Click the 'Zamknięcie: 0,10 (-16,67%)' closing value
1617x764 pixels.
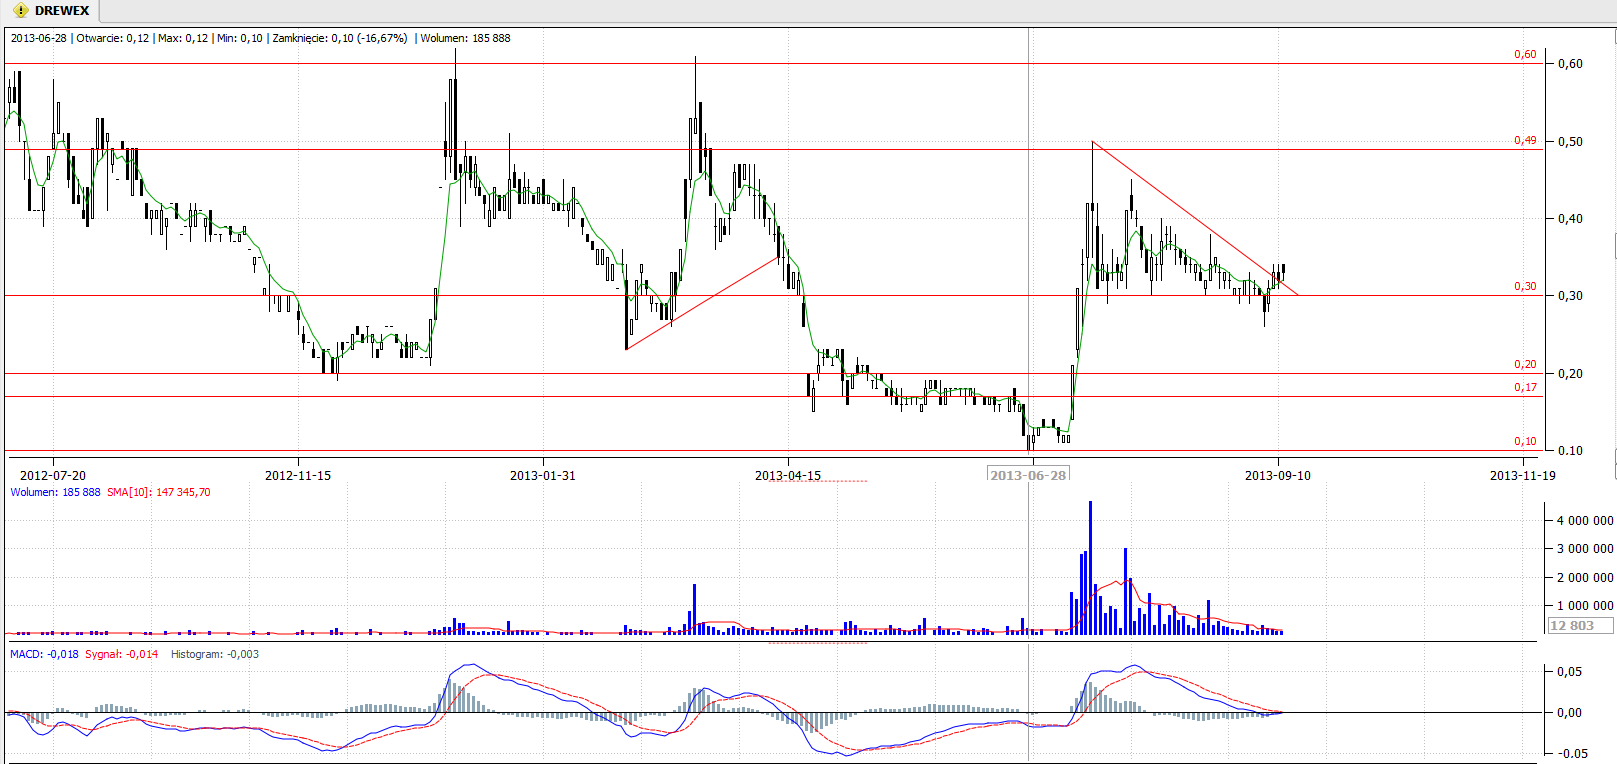coord(340,38)
